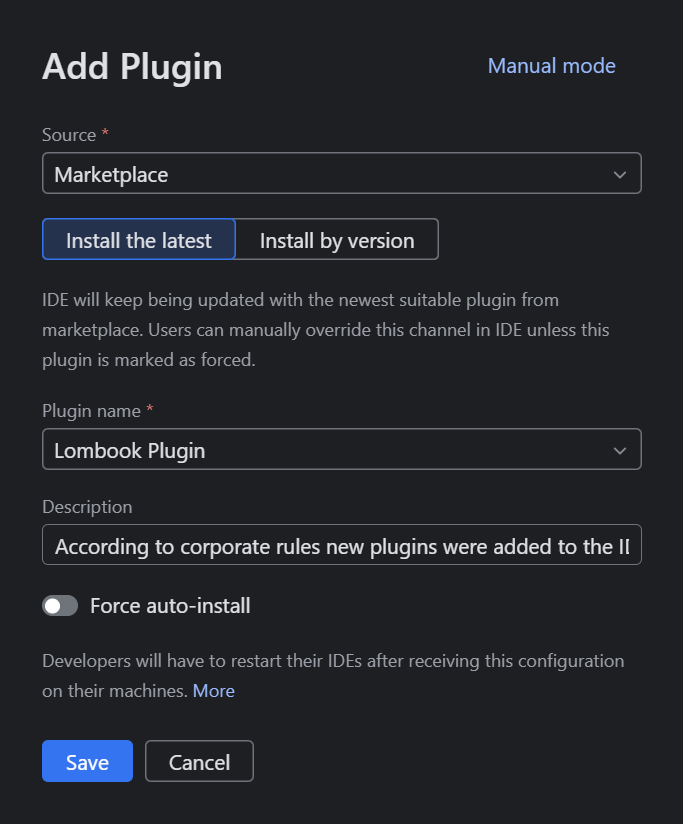Click the Description field showing corporate rules text
The width and height of the screenshot is (683, 824).
pyautogui.click(x=341, y=545)
